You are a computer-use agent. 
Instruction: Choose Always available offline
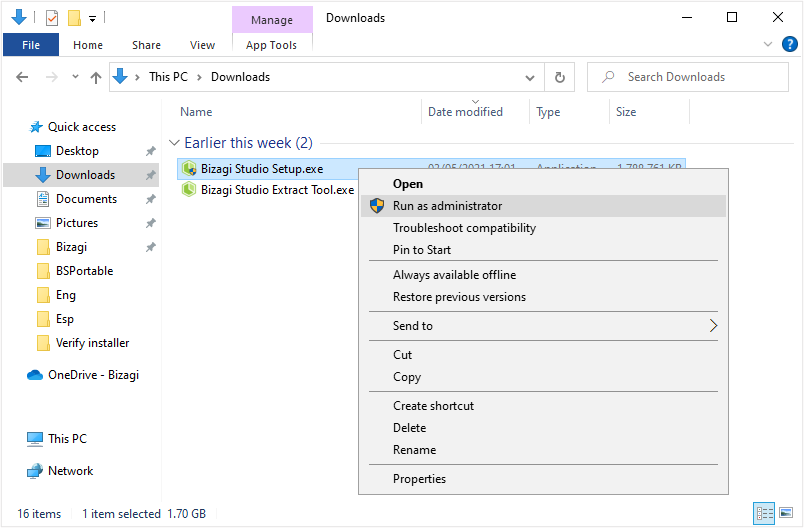pyautogui.click(x=544, y=275)
